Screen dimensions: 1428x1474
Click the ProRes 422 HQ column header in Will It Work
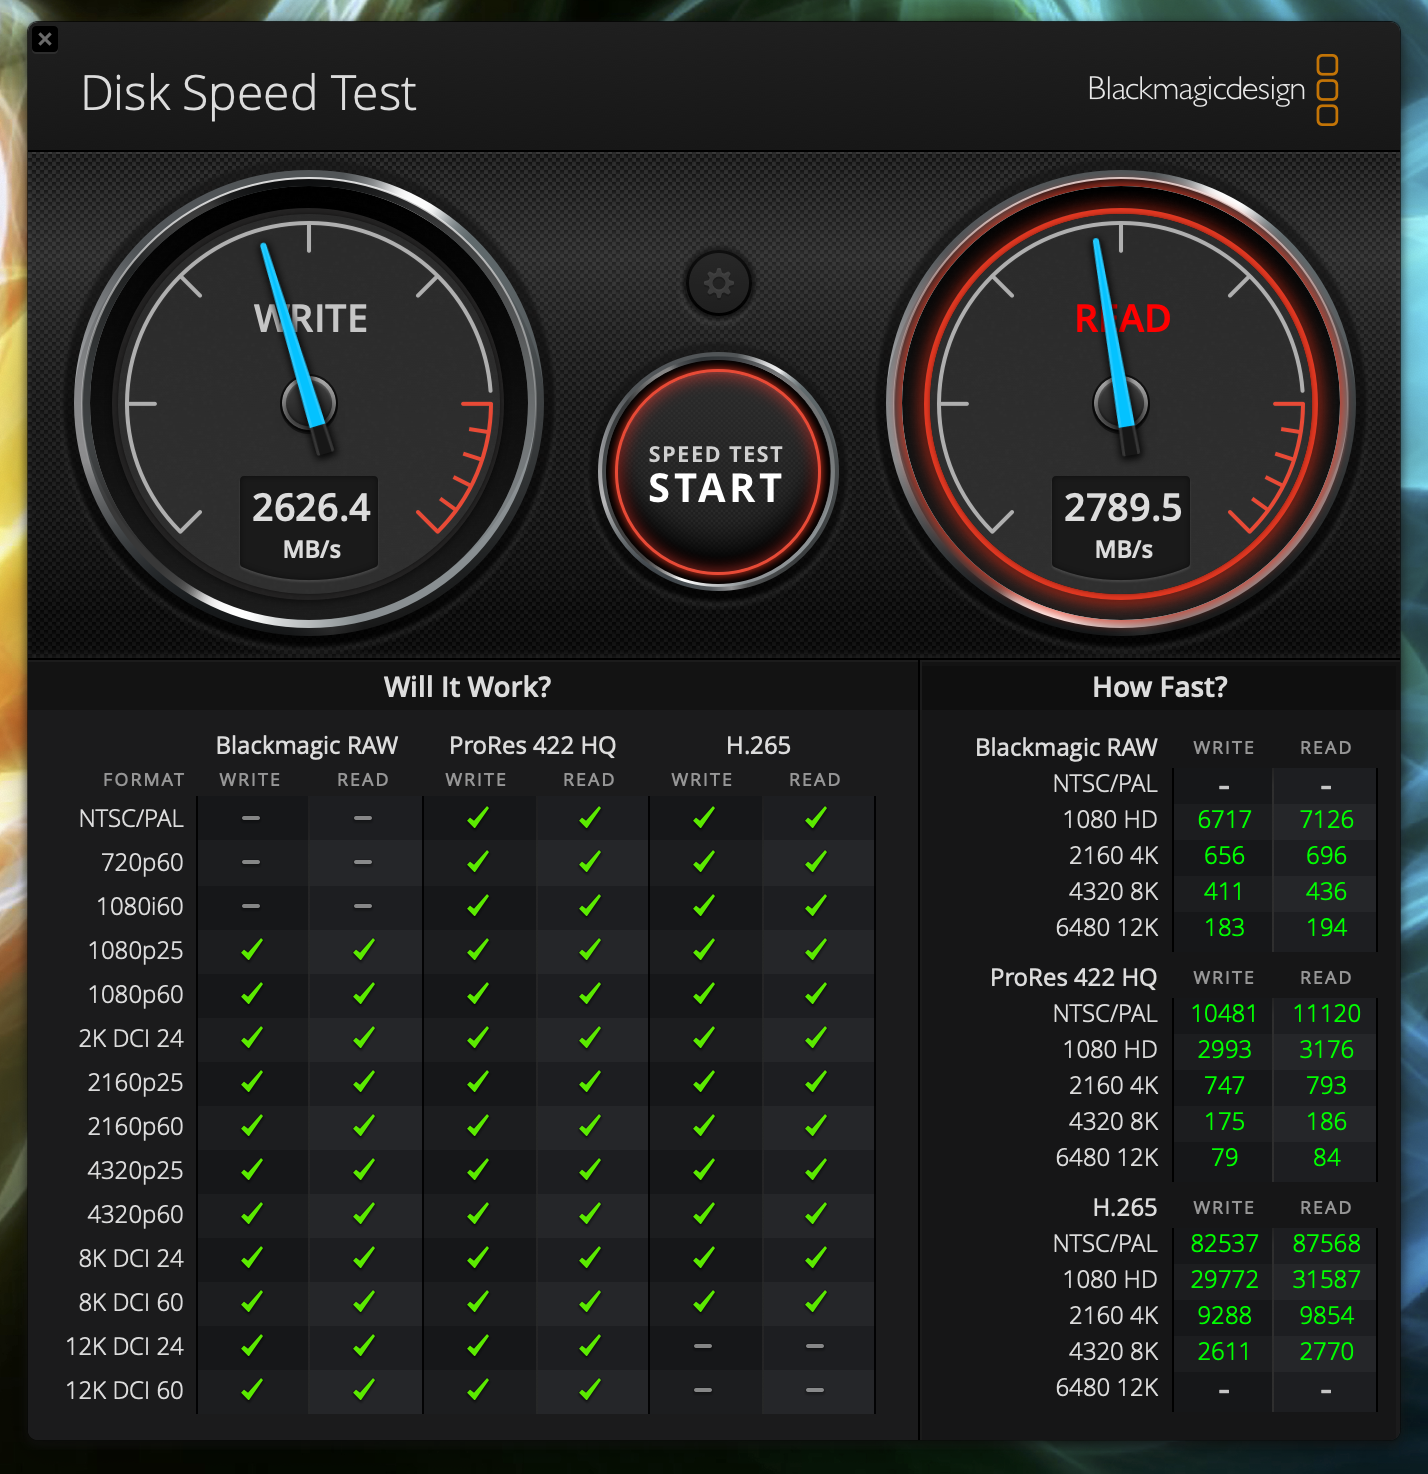[x=532, y=746]
